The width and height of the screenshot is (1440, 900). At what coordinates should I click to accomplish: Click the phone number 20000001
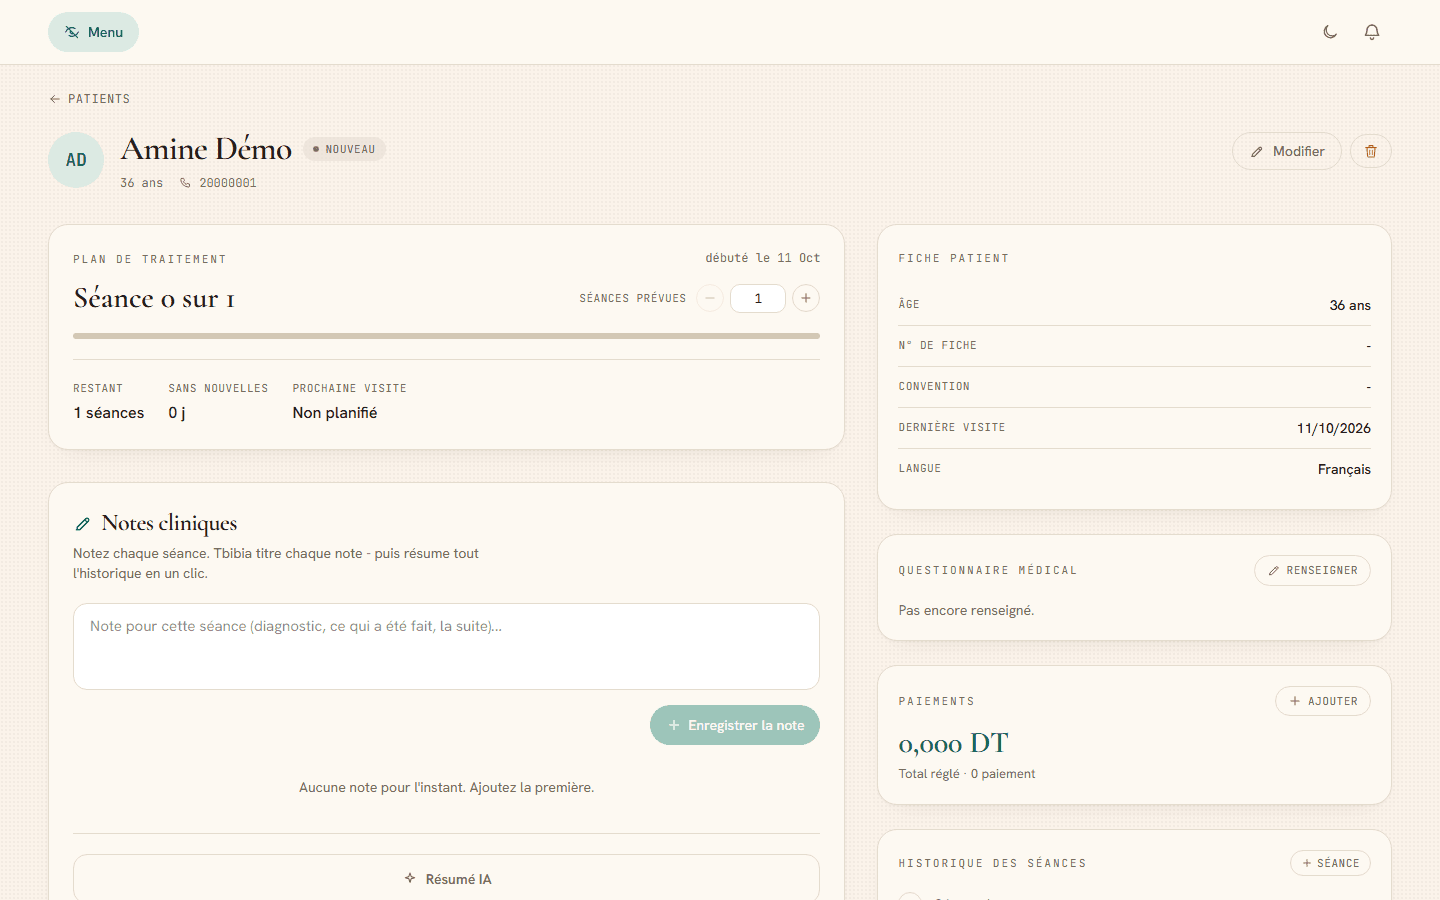click(x=228, y=183)
